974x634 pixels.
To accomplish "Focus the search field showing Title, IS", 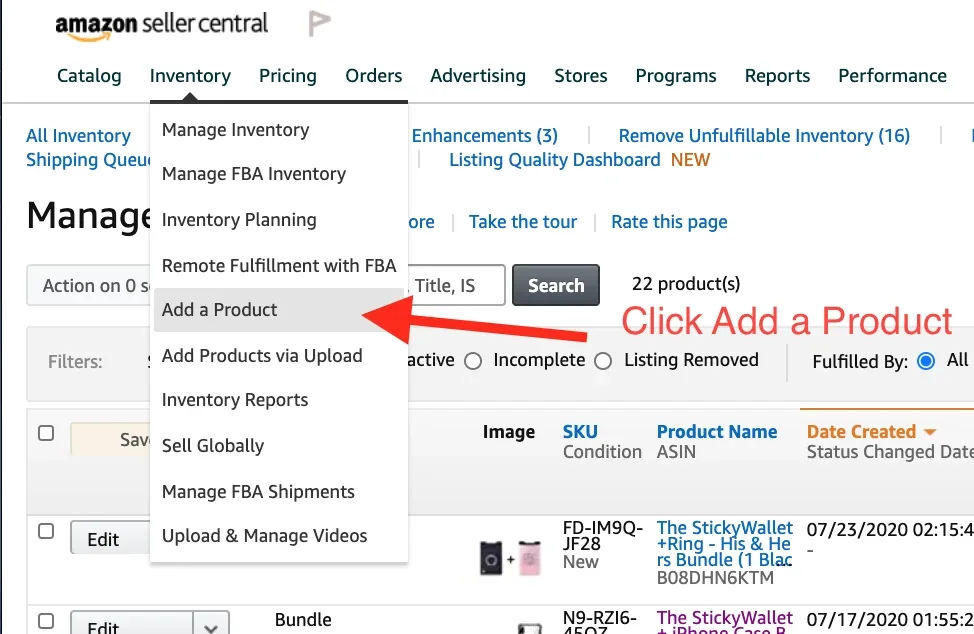I will tap(457, 285).
